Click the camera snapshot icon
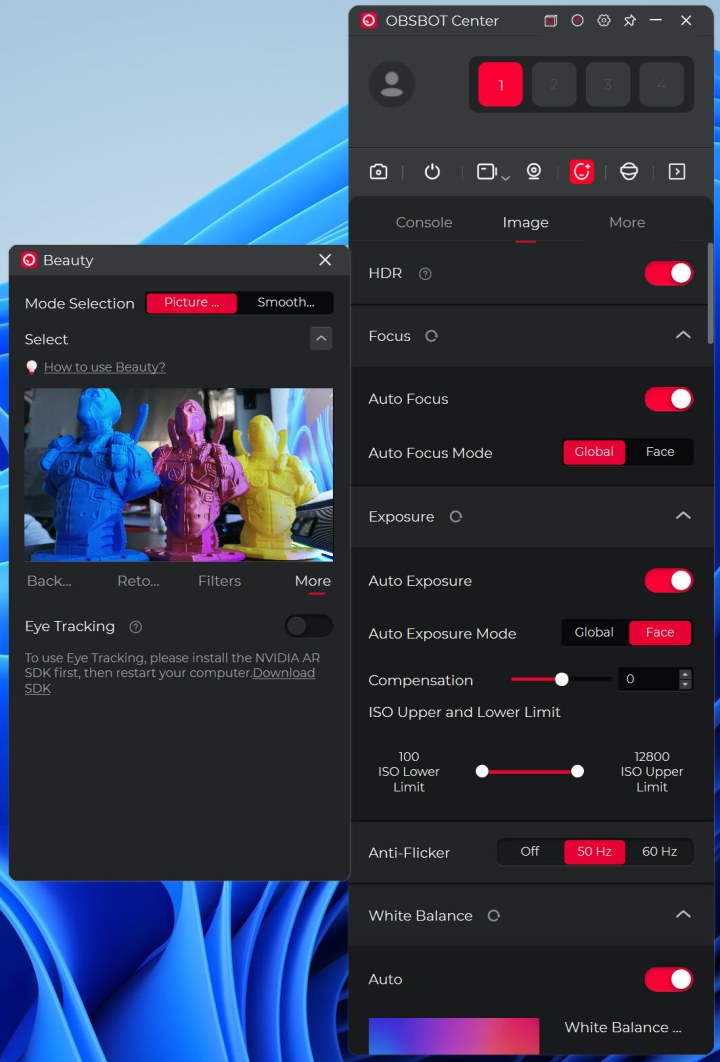This screenshot has height=1062, width=720. 378,172
